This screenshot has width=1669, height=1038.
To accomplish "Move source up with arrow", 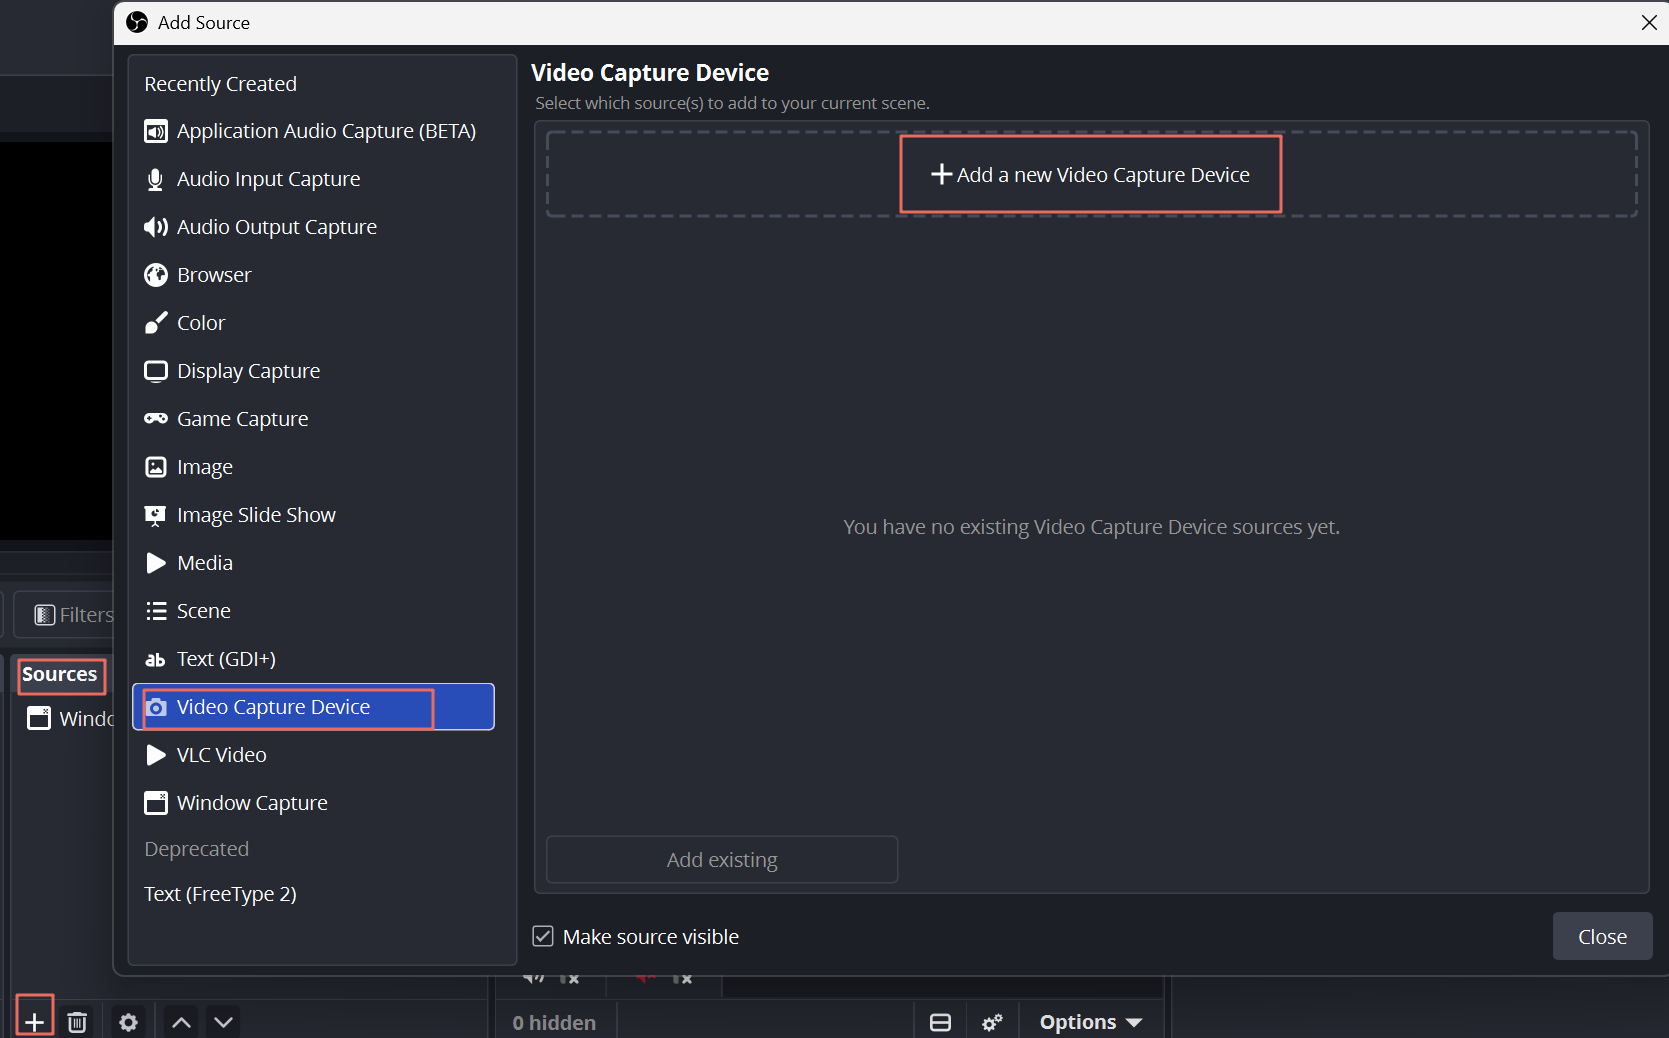I will 181,1022.
